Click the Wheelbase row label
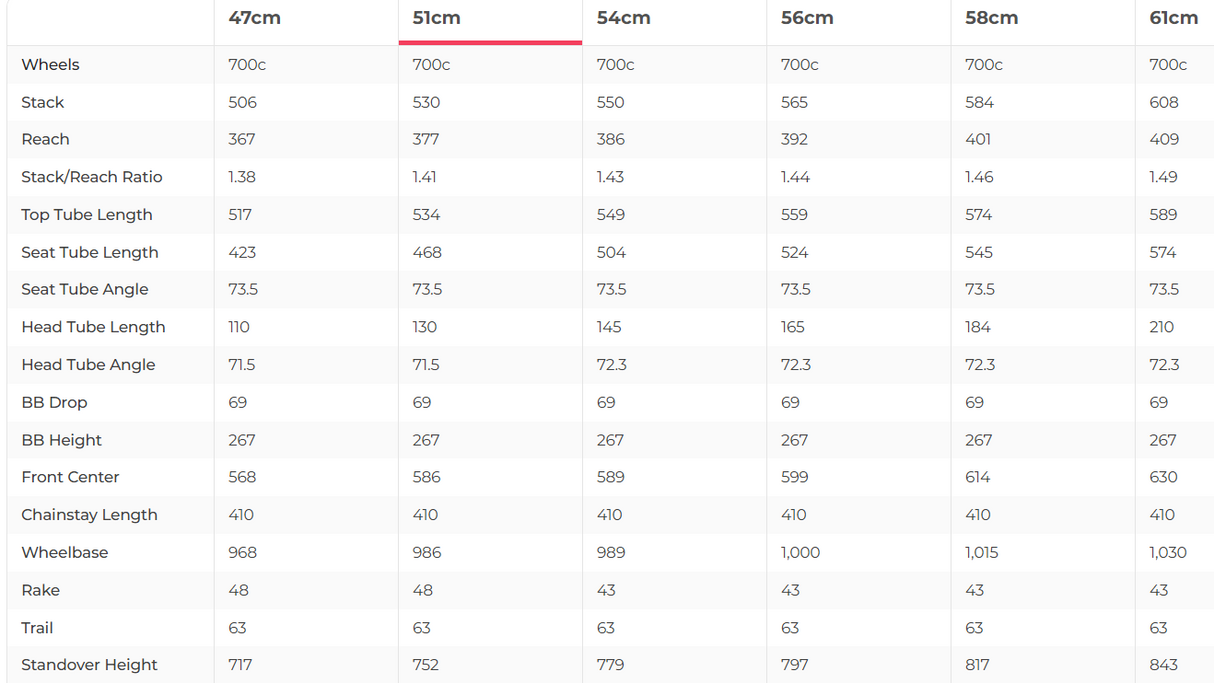 coord(64,552)
